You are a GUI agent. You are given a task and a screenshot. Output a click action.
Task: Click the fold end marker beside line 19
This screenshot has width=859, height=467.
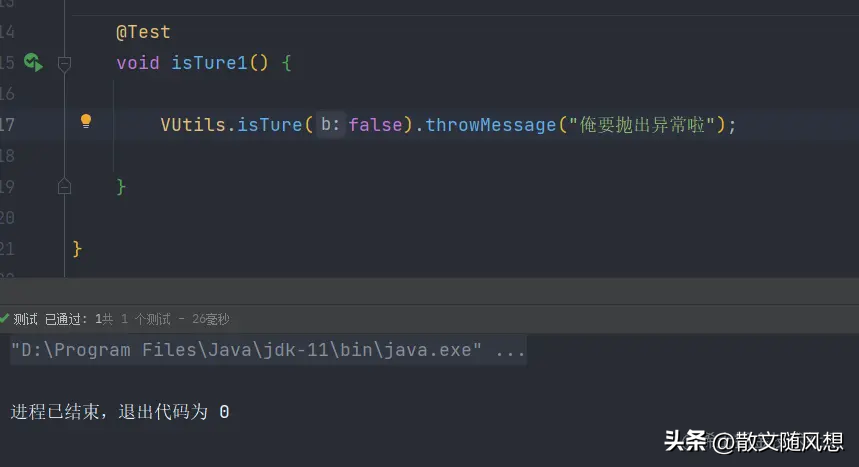coord(64,187)
